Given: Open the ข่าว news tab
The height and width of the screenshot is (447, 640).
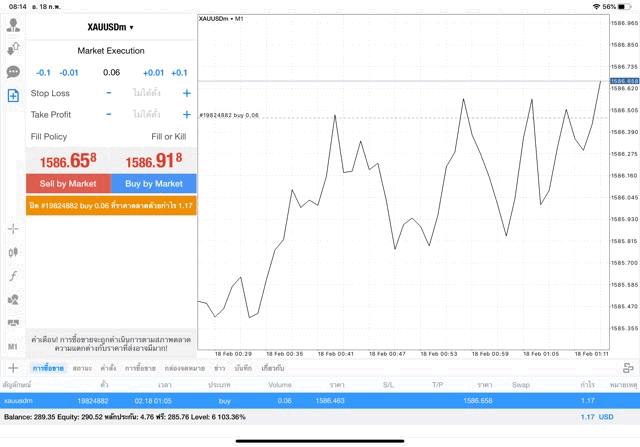Looking at the screenshot, I should pos(220,368).
